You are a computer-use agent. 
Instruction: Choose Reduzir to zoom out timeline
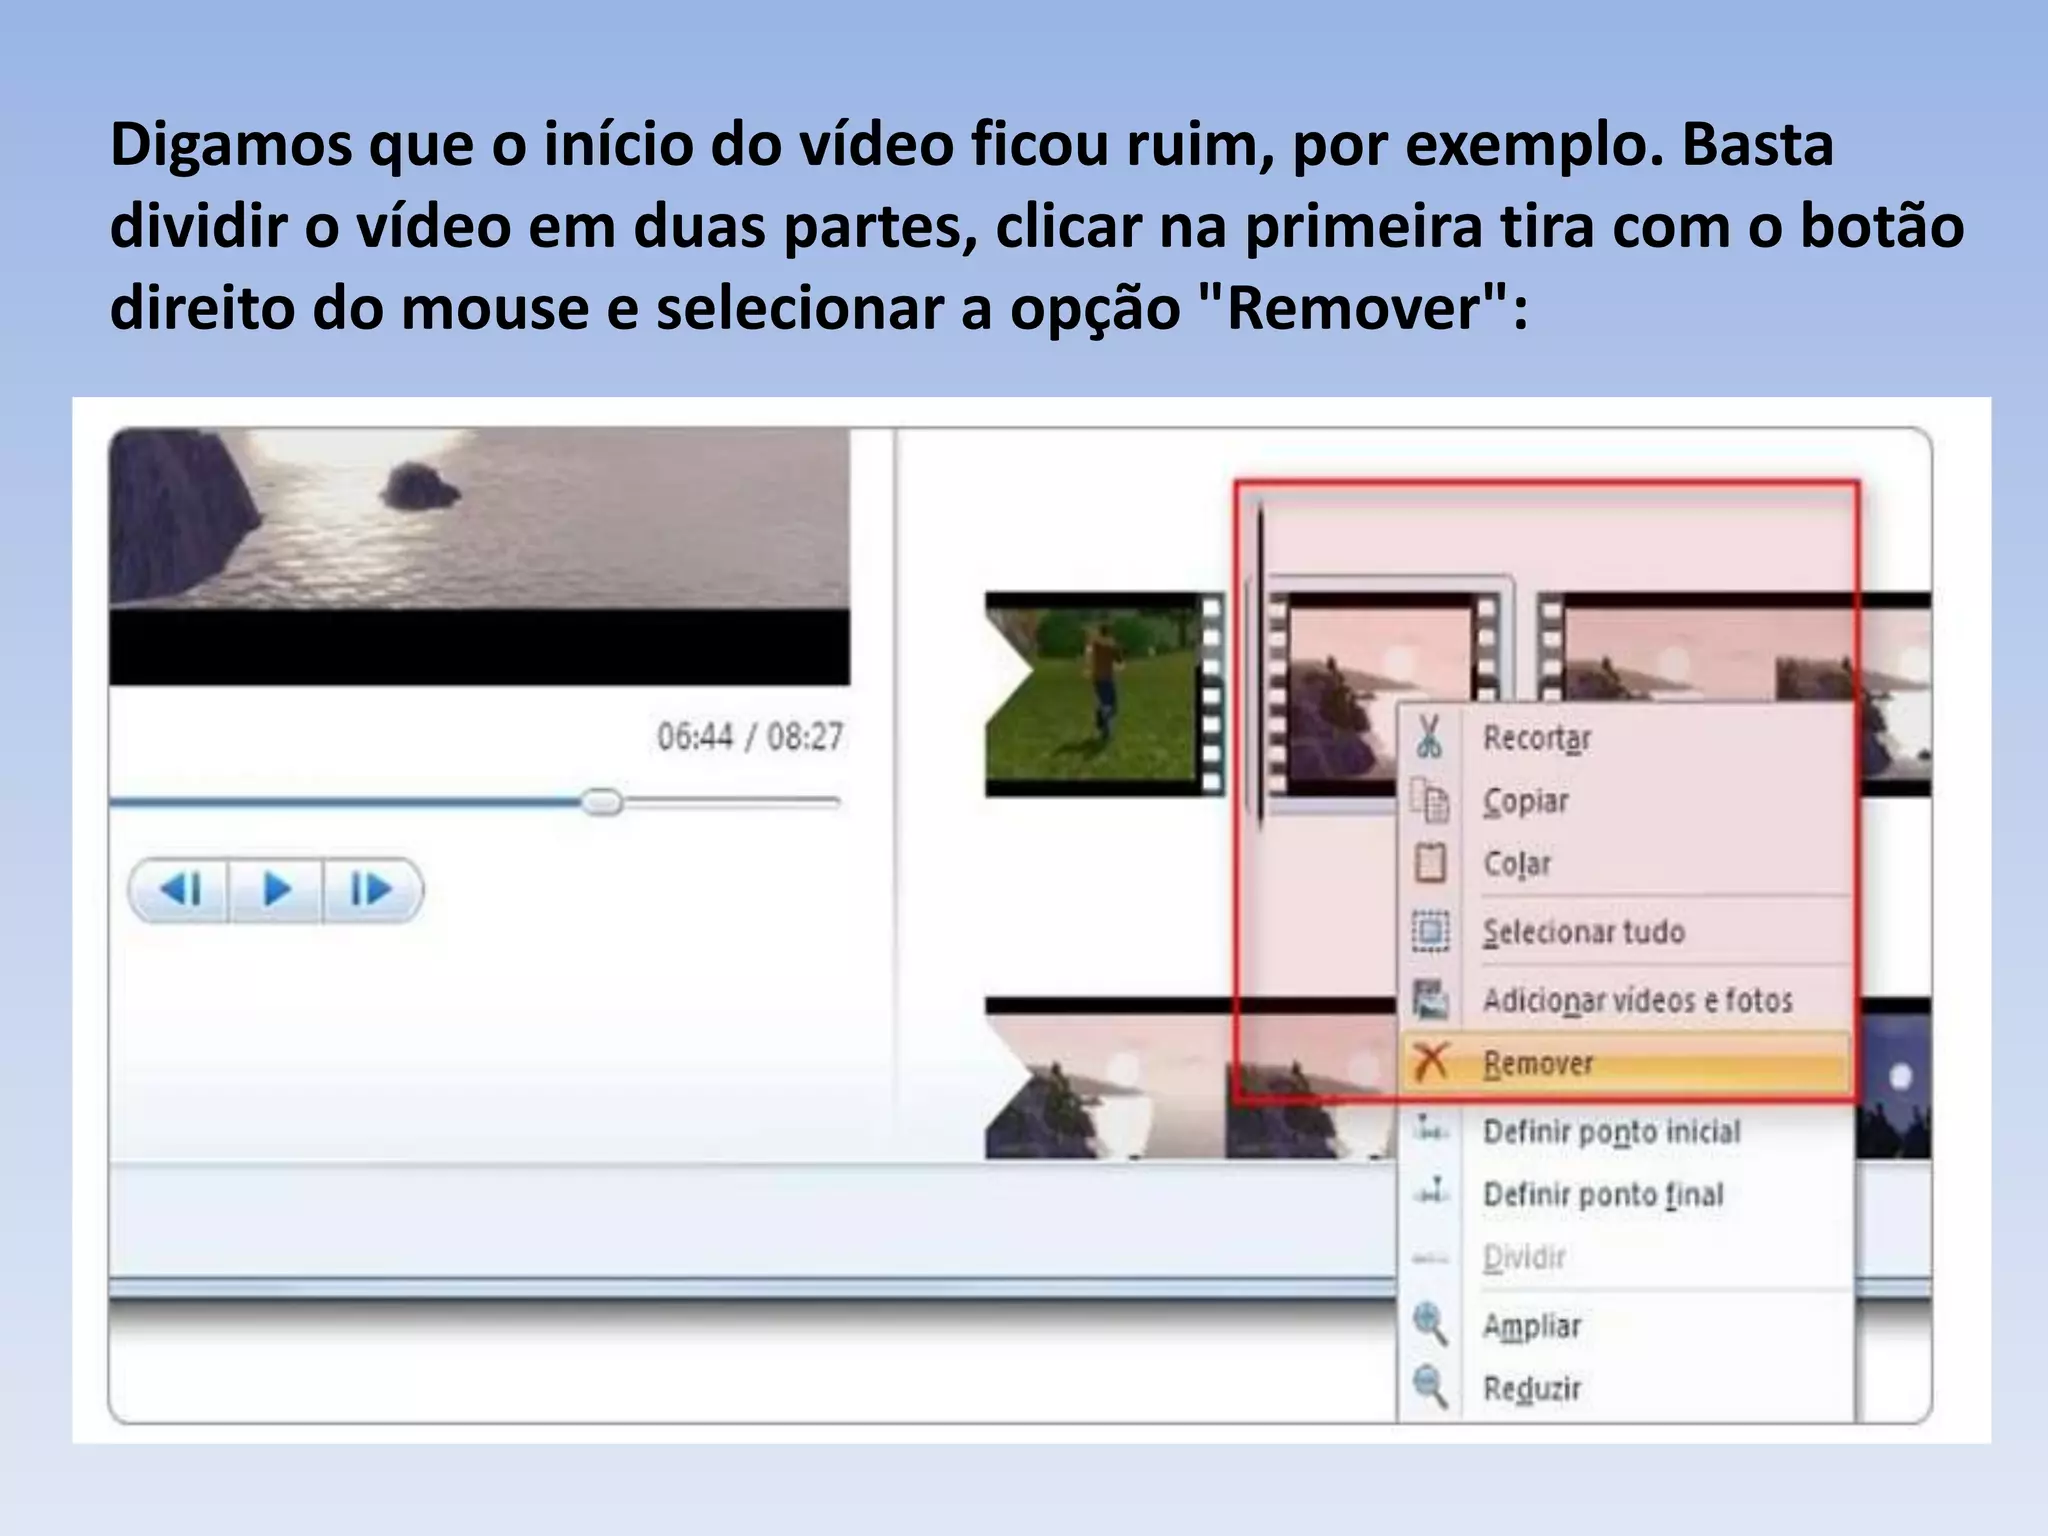(x=1627, y=1388)
